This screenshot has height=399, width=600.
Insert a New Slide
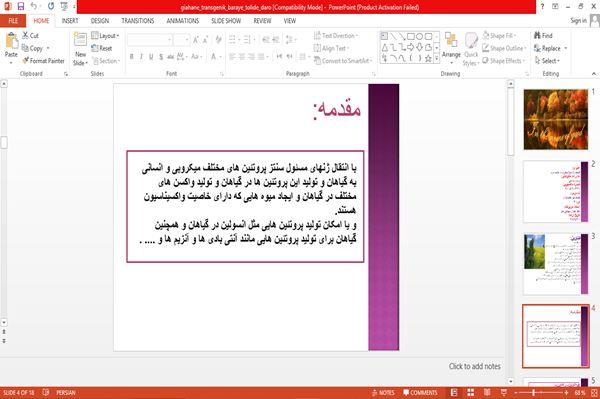pyautogui.click(x=80, y=49)
